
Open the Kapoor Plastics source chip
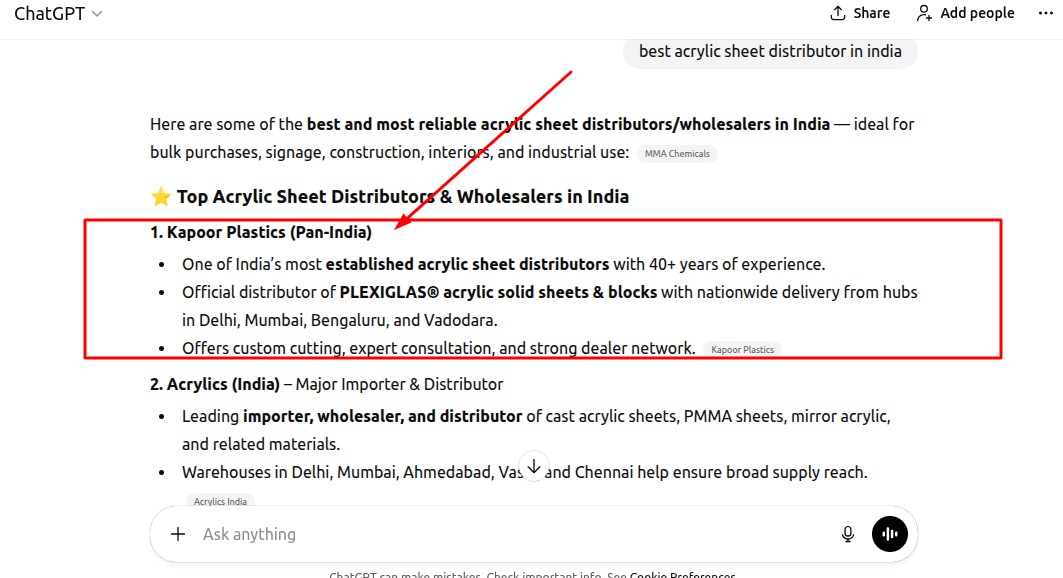pos(741,350)
